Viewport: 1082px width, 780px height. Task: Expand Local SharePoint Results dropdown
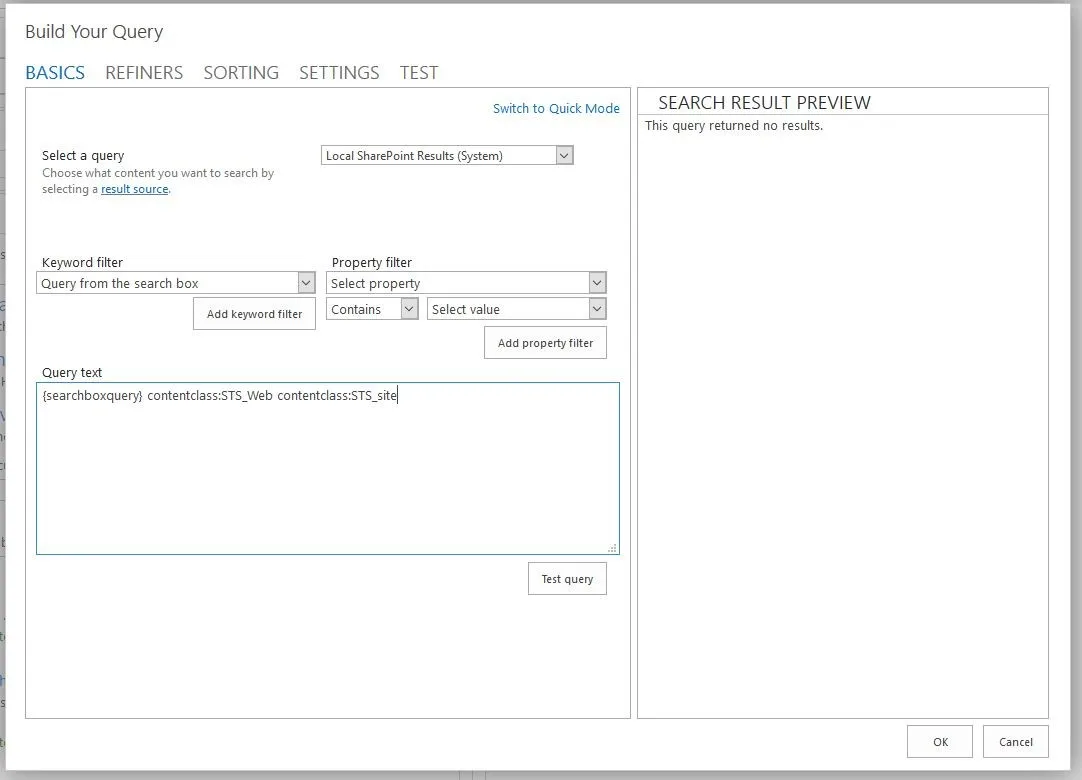(x=447, y=156)
